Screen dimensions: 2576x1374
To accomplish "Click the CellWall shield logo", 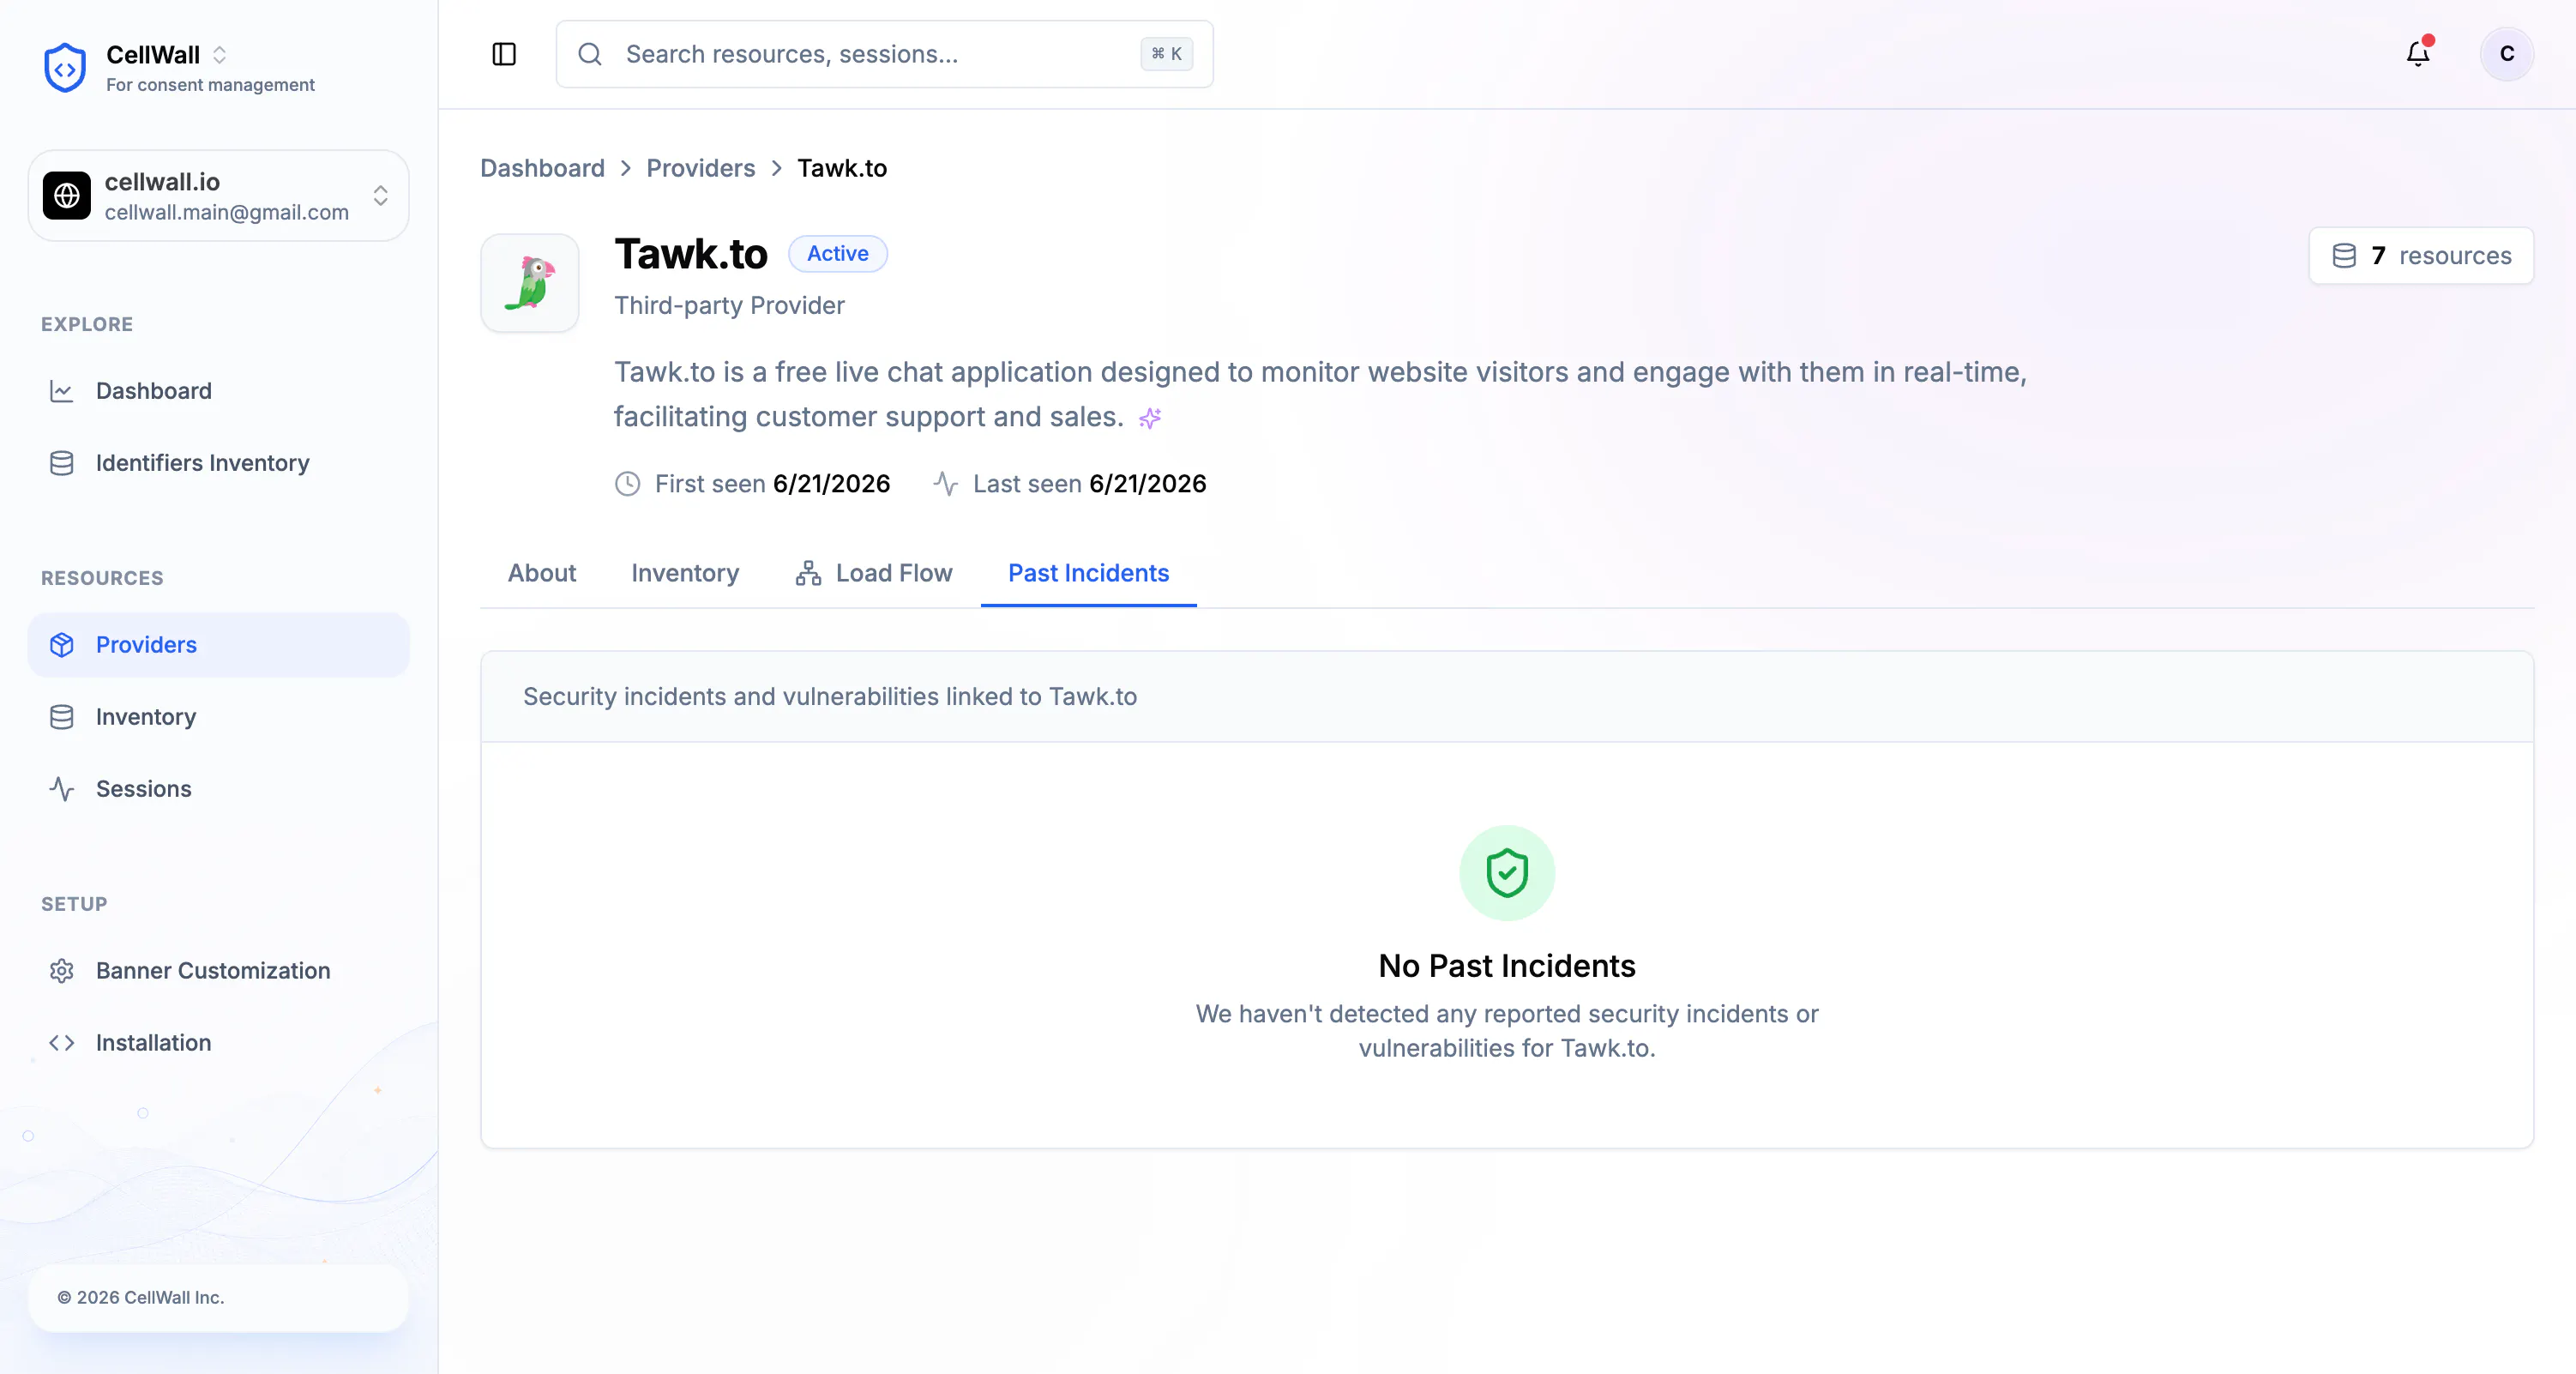I will point(65,68).
